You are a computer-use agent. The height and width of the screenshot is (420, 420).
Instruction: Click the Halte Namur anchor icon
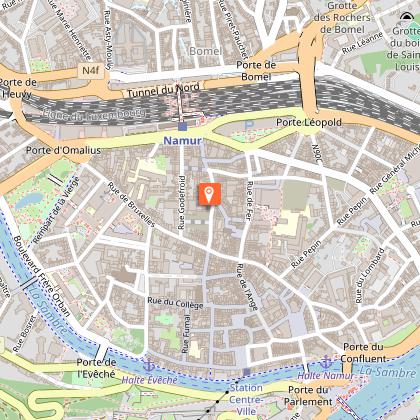tap(326, 362)
